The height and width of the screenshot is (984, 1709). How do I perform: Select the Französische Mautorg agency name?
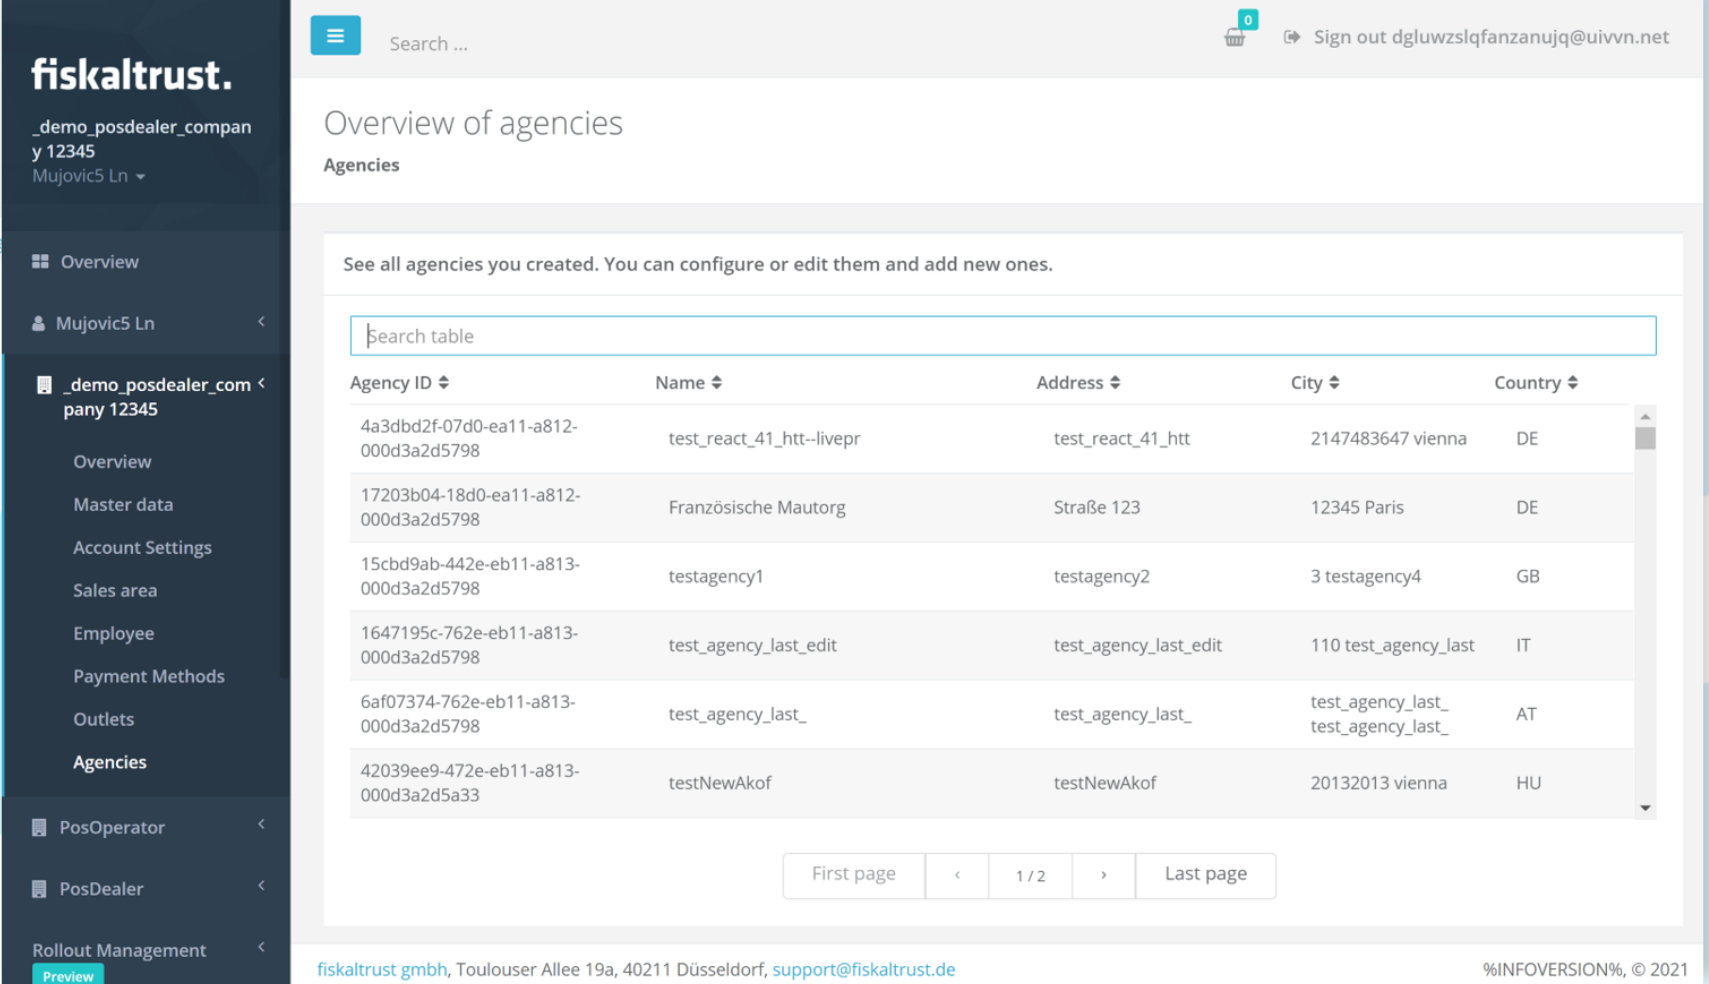point(757,508)
